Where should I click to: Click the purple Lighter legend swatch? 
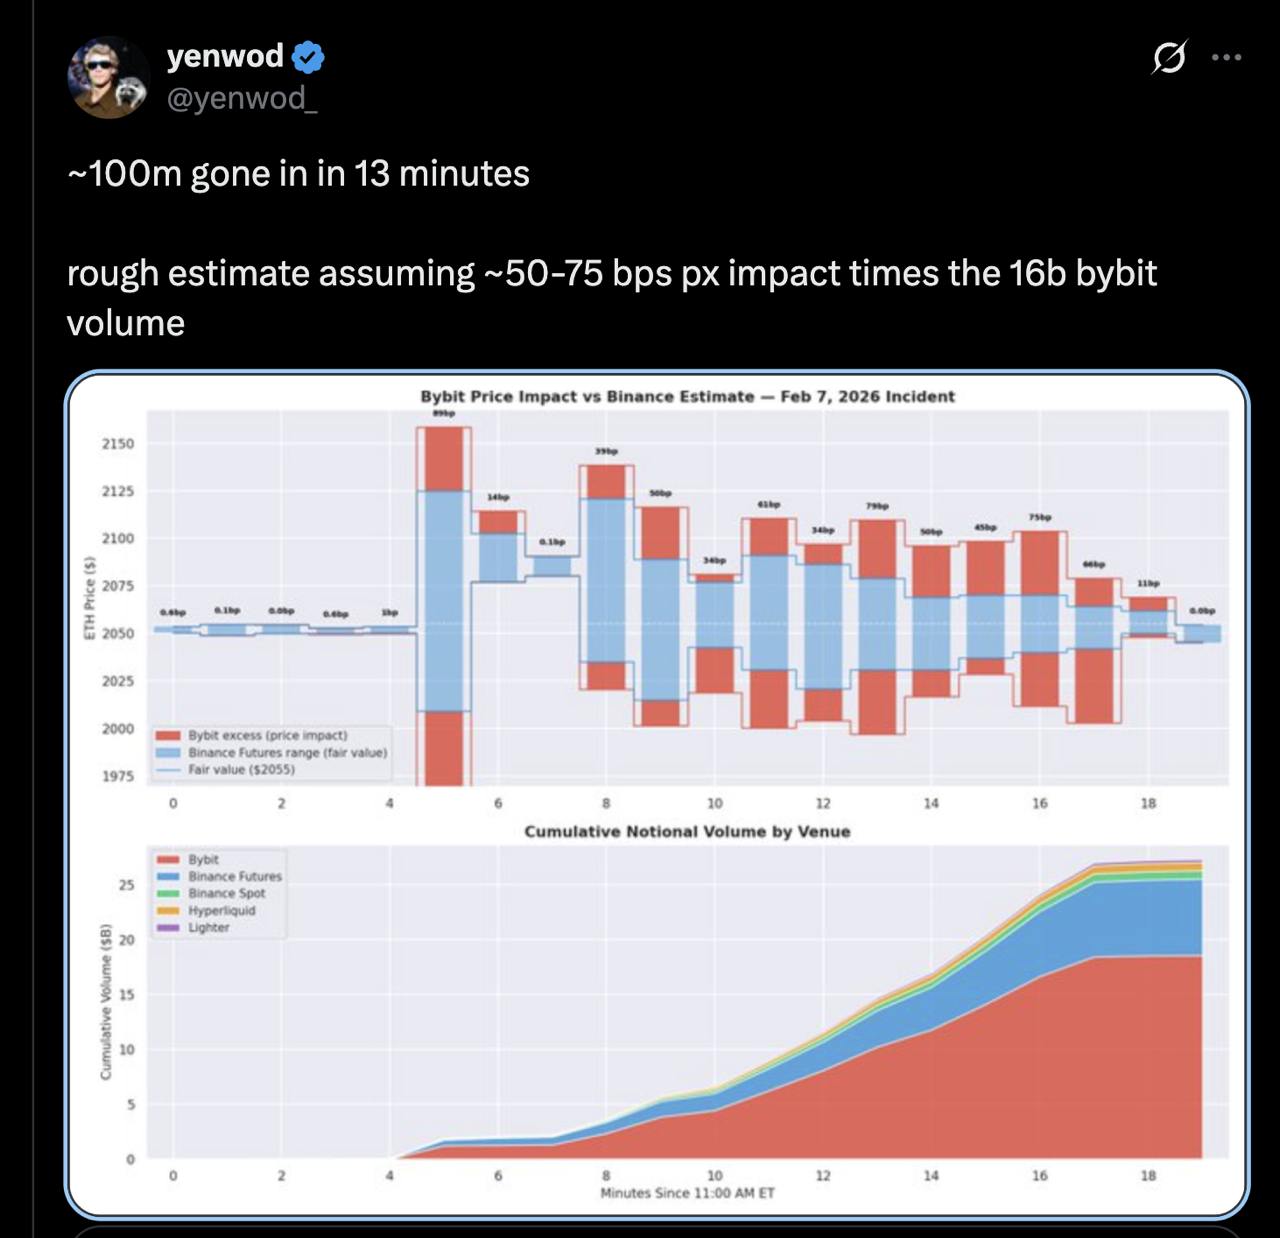coord(168,927)
